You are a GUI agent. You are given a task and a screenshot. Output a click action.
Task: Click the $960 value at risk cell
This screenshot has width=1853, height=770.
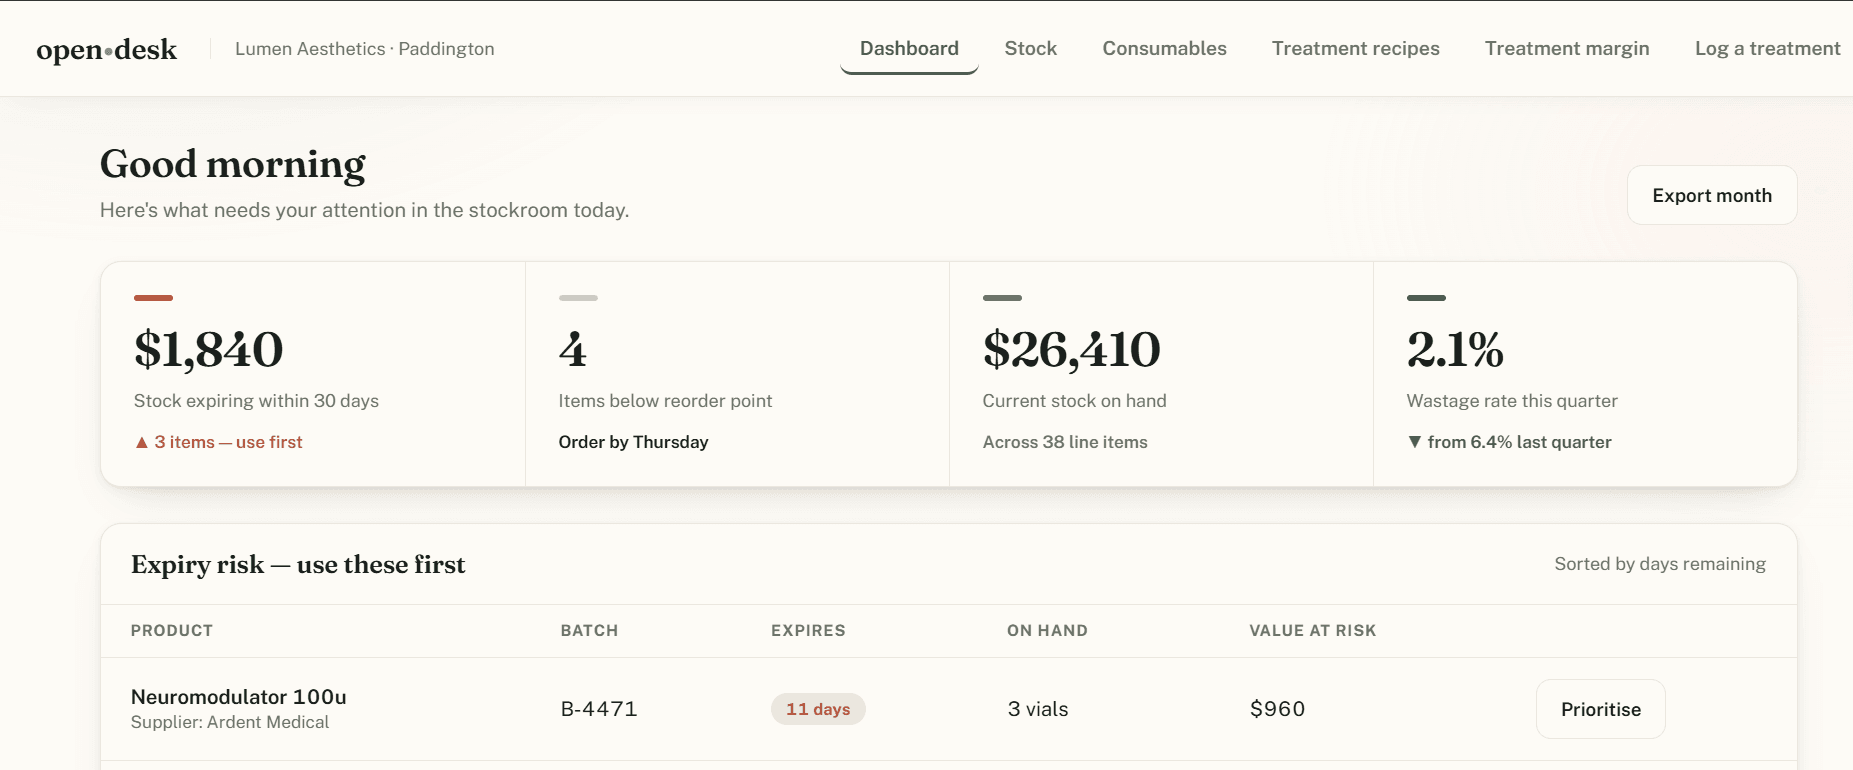(1277, 709)
